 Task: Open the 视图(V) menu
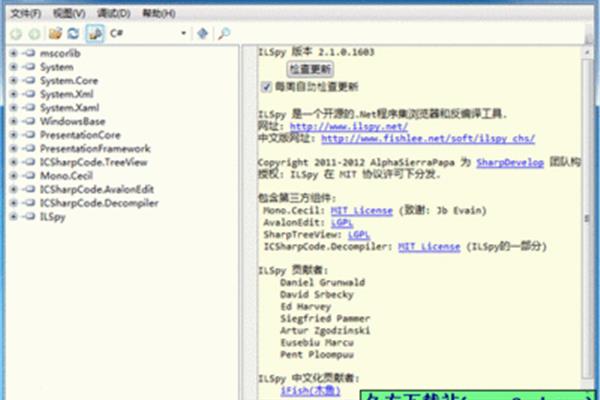pyautogui.click(x=69, y=14)
